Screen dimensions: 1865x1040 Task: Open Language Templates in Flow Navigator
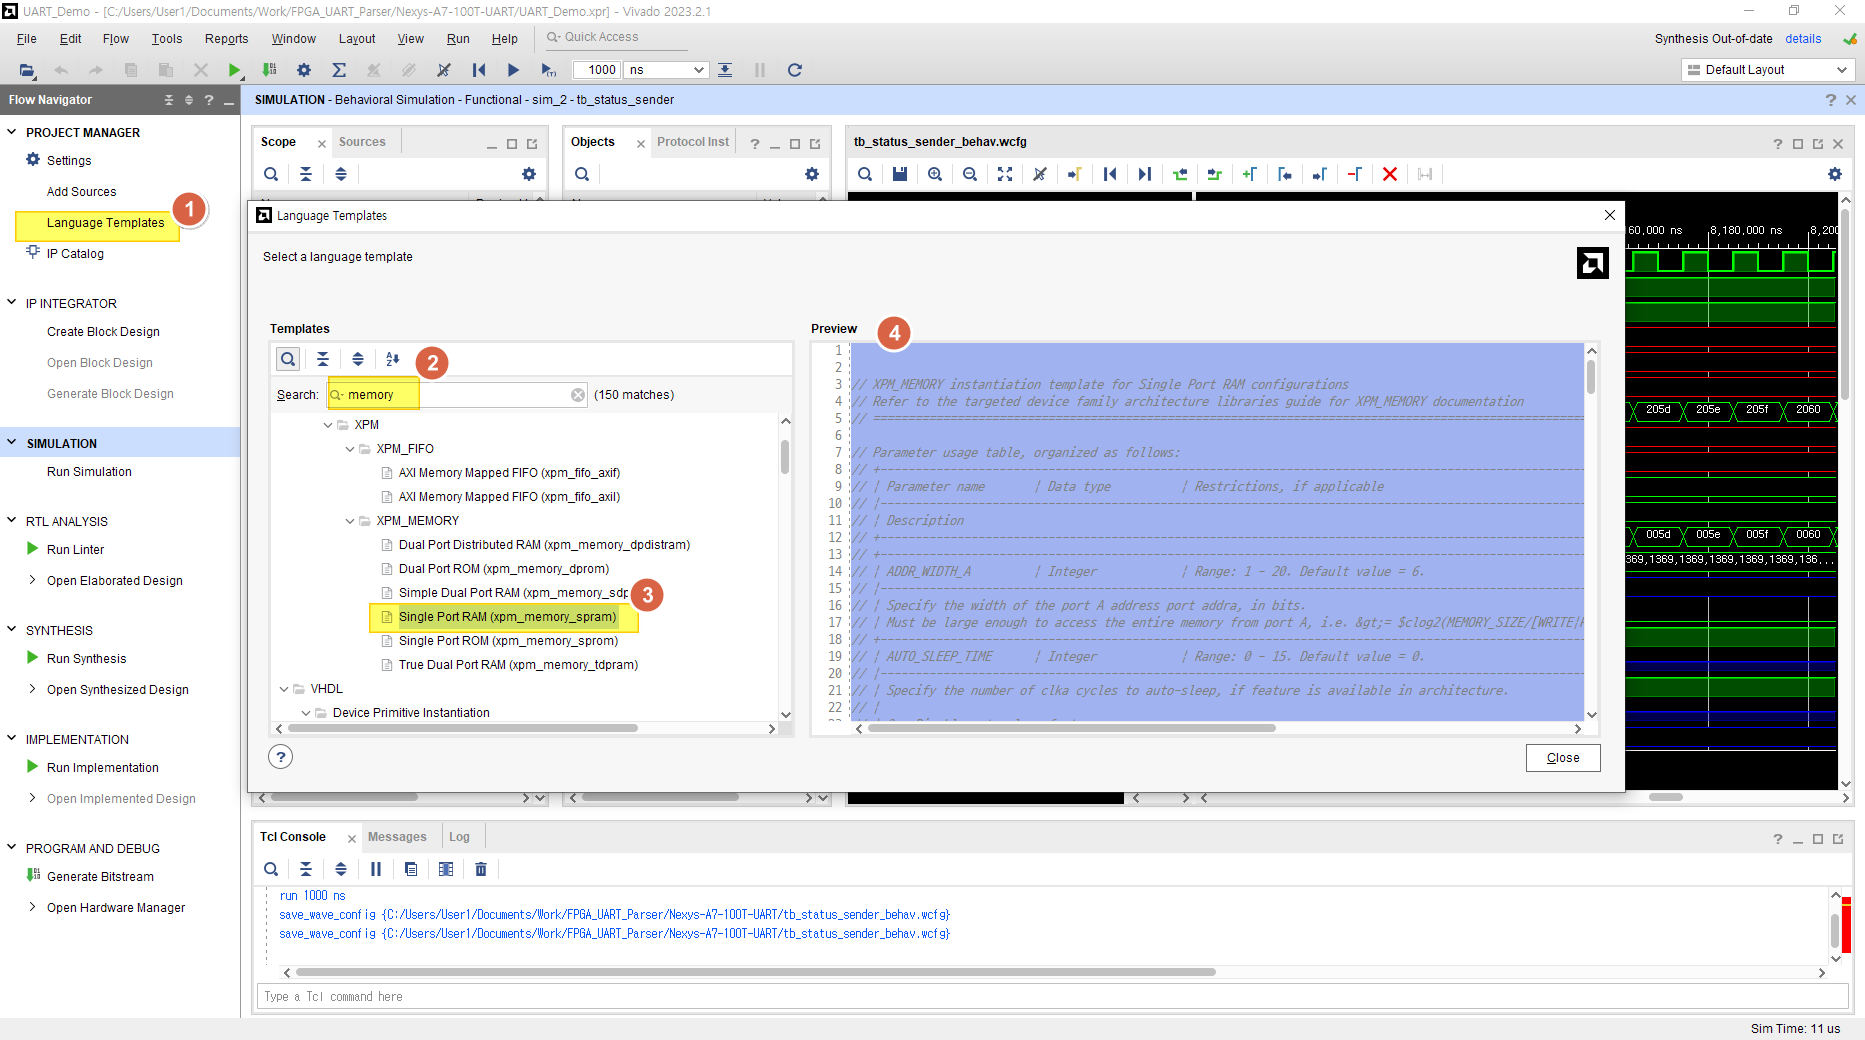[105, 223]
